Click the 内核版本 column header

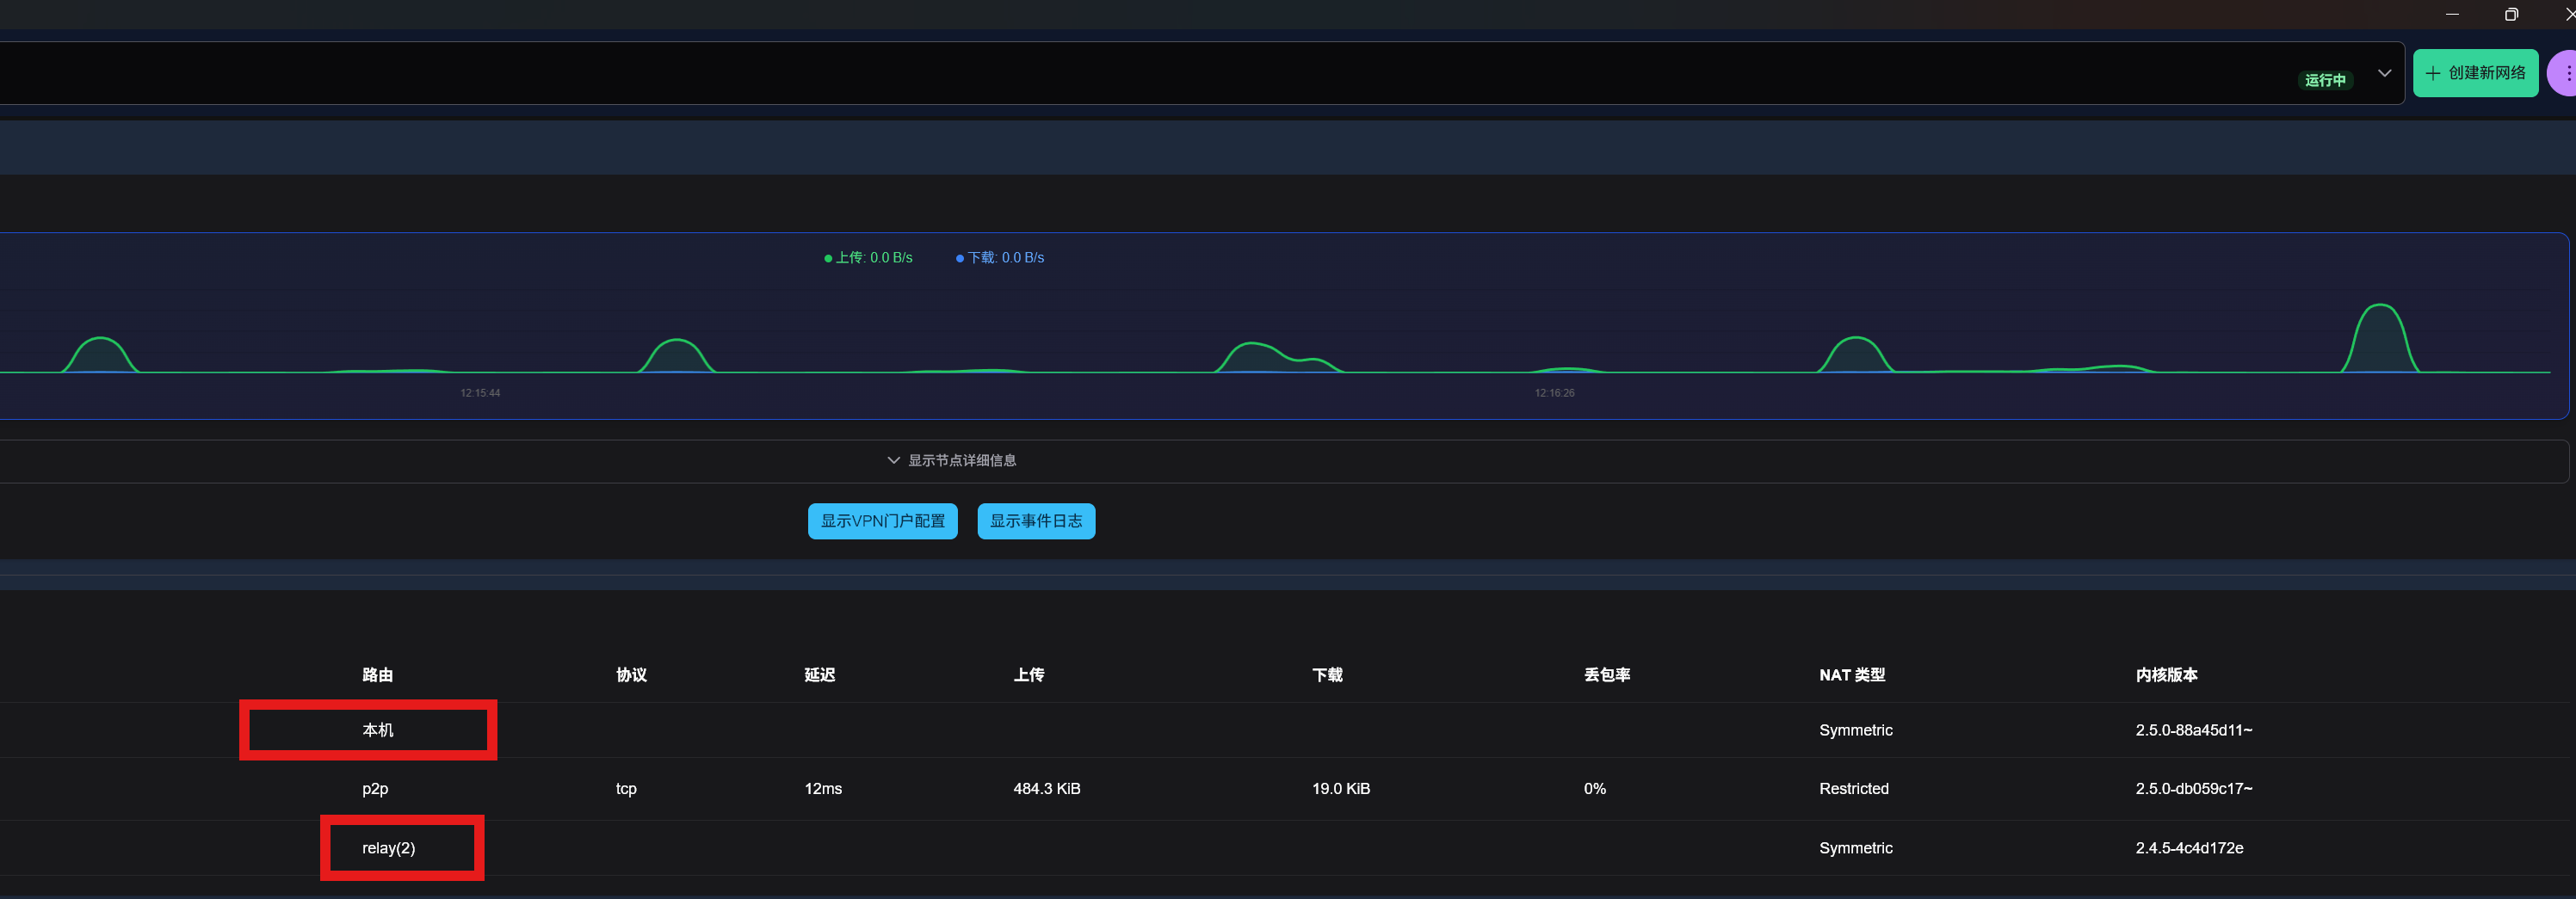2166,675
